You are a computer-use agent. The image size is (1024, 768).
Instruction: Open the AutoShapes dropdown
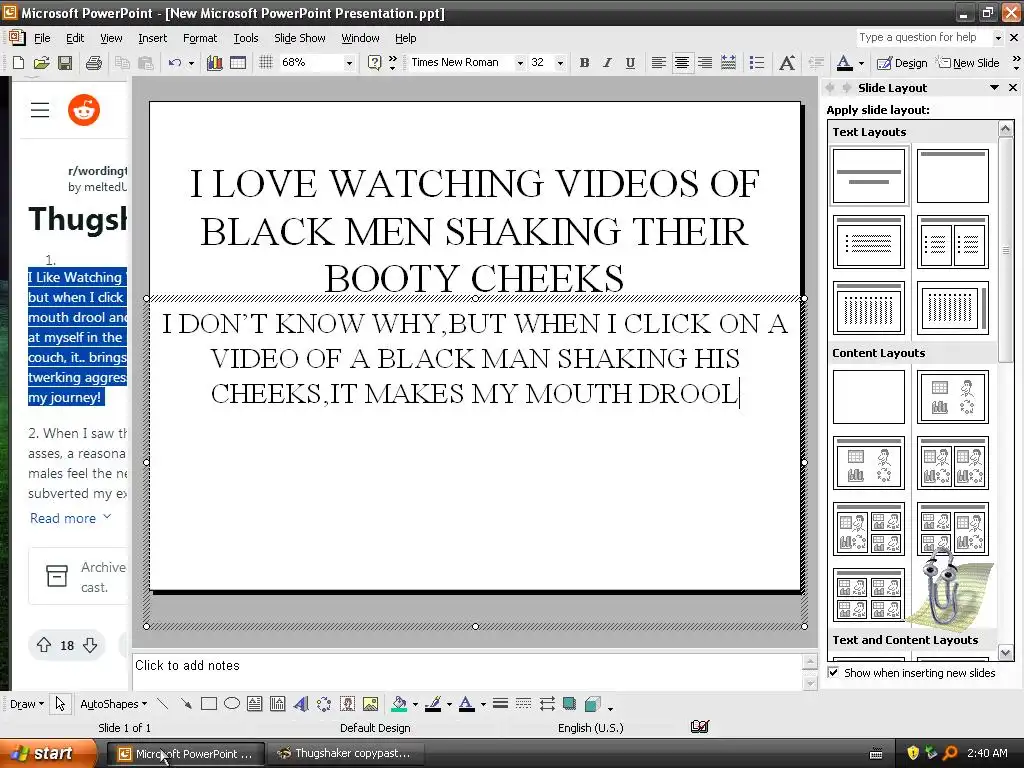click(114, 704)
